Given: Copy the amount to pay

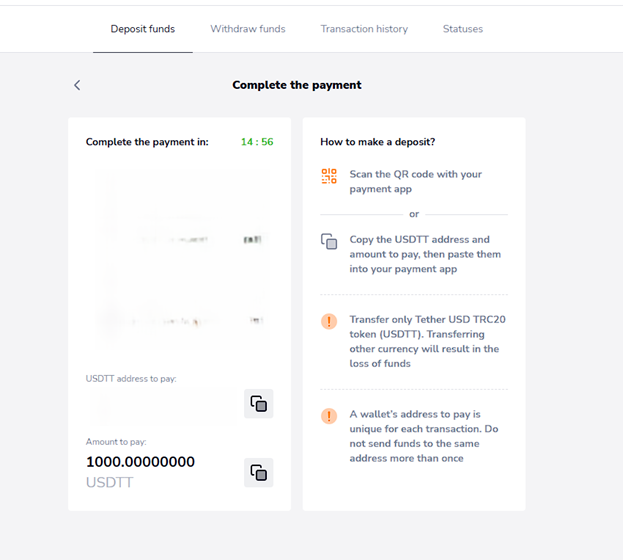Looking at the screenshot, I should (x=258, y=472).
